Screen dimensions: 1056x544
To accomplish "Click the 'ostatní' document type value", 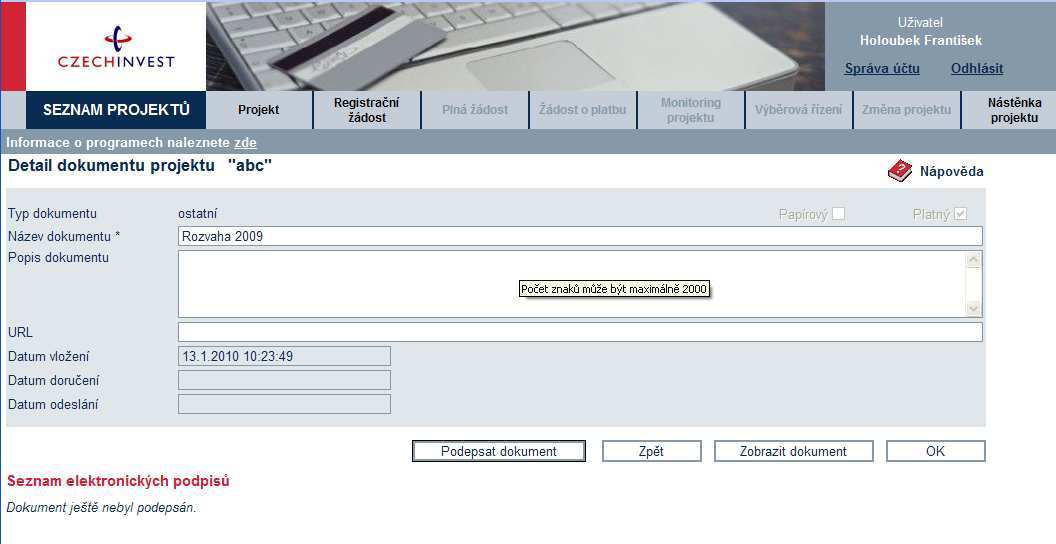I will point(197,213).
